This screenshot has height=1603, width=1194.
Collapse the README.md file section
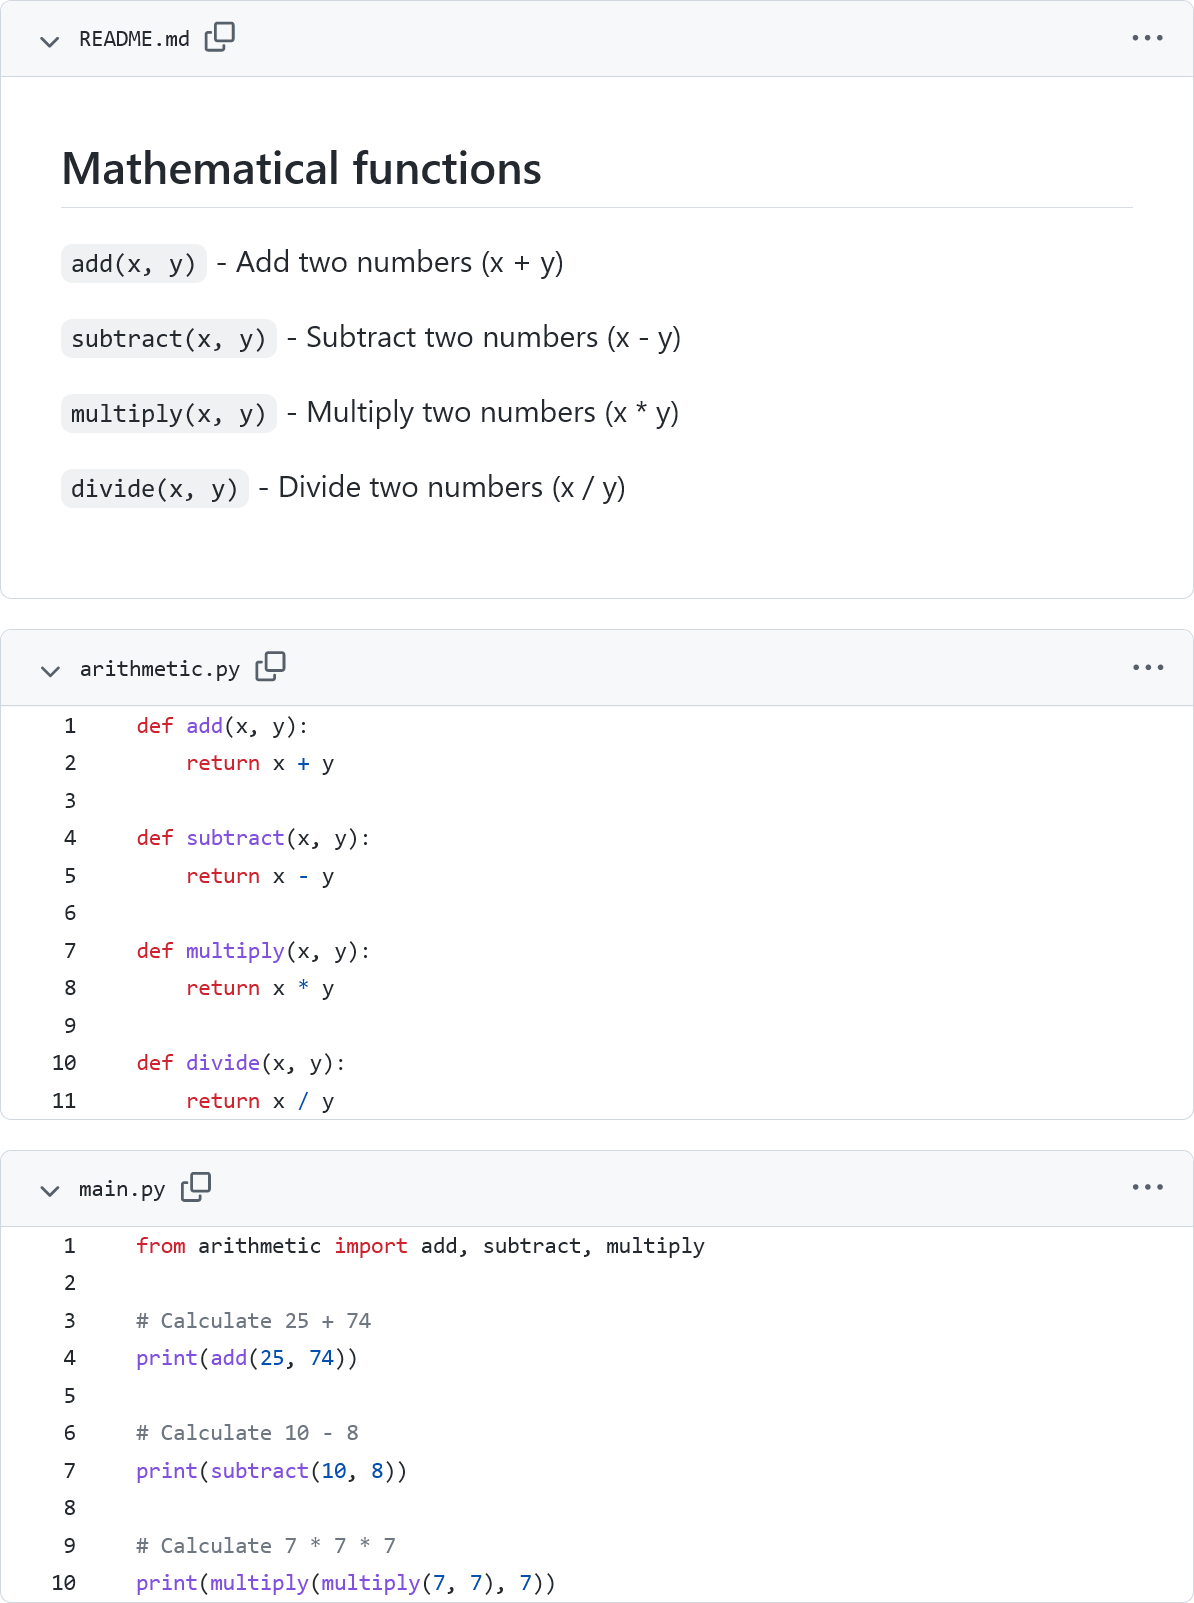[49, 41]
